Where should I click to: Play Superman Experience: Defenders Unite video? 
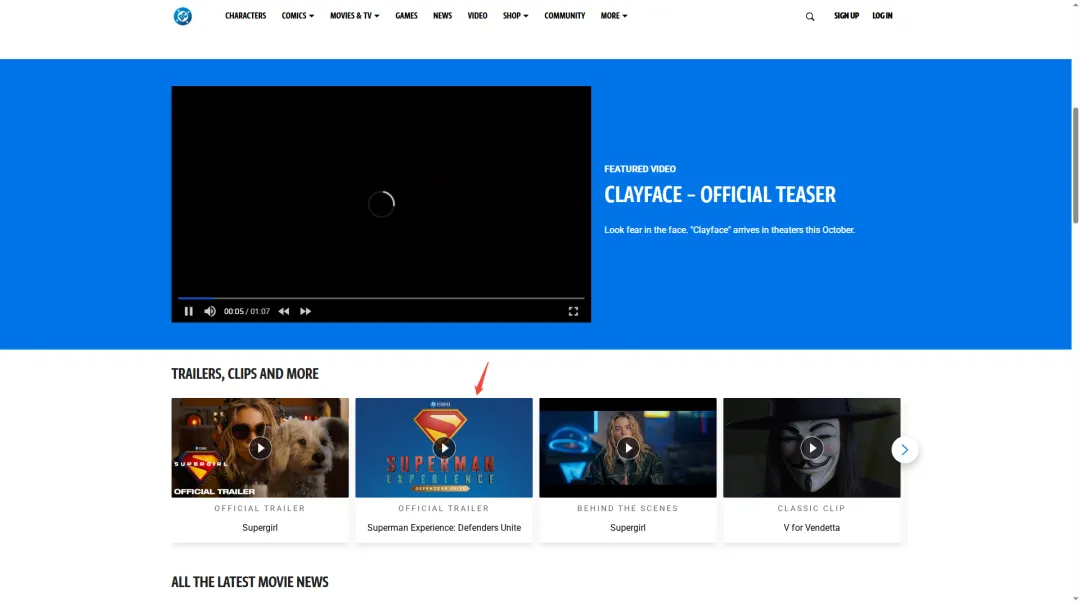(444, 448)
